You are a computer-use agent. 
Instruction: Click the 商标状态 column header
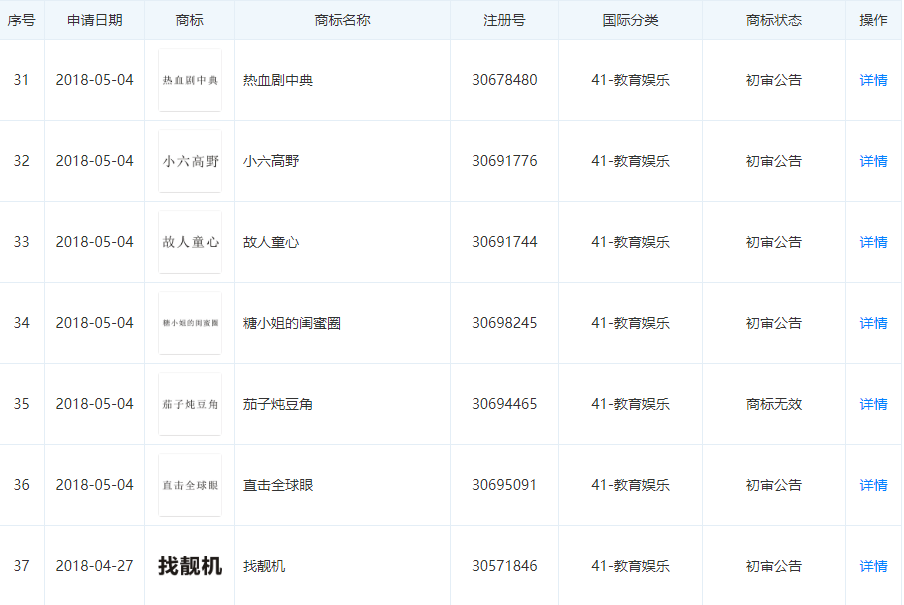(x=774, y=20)
